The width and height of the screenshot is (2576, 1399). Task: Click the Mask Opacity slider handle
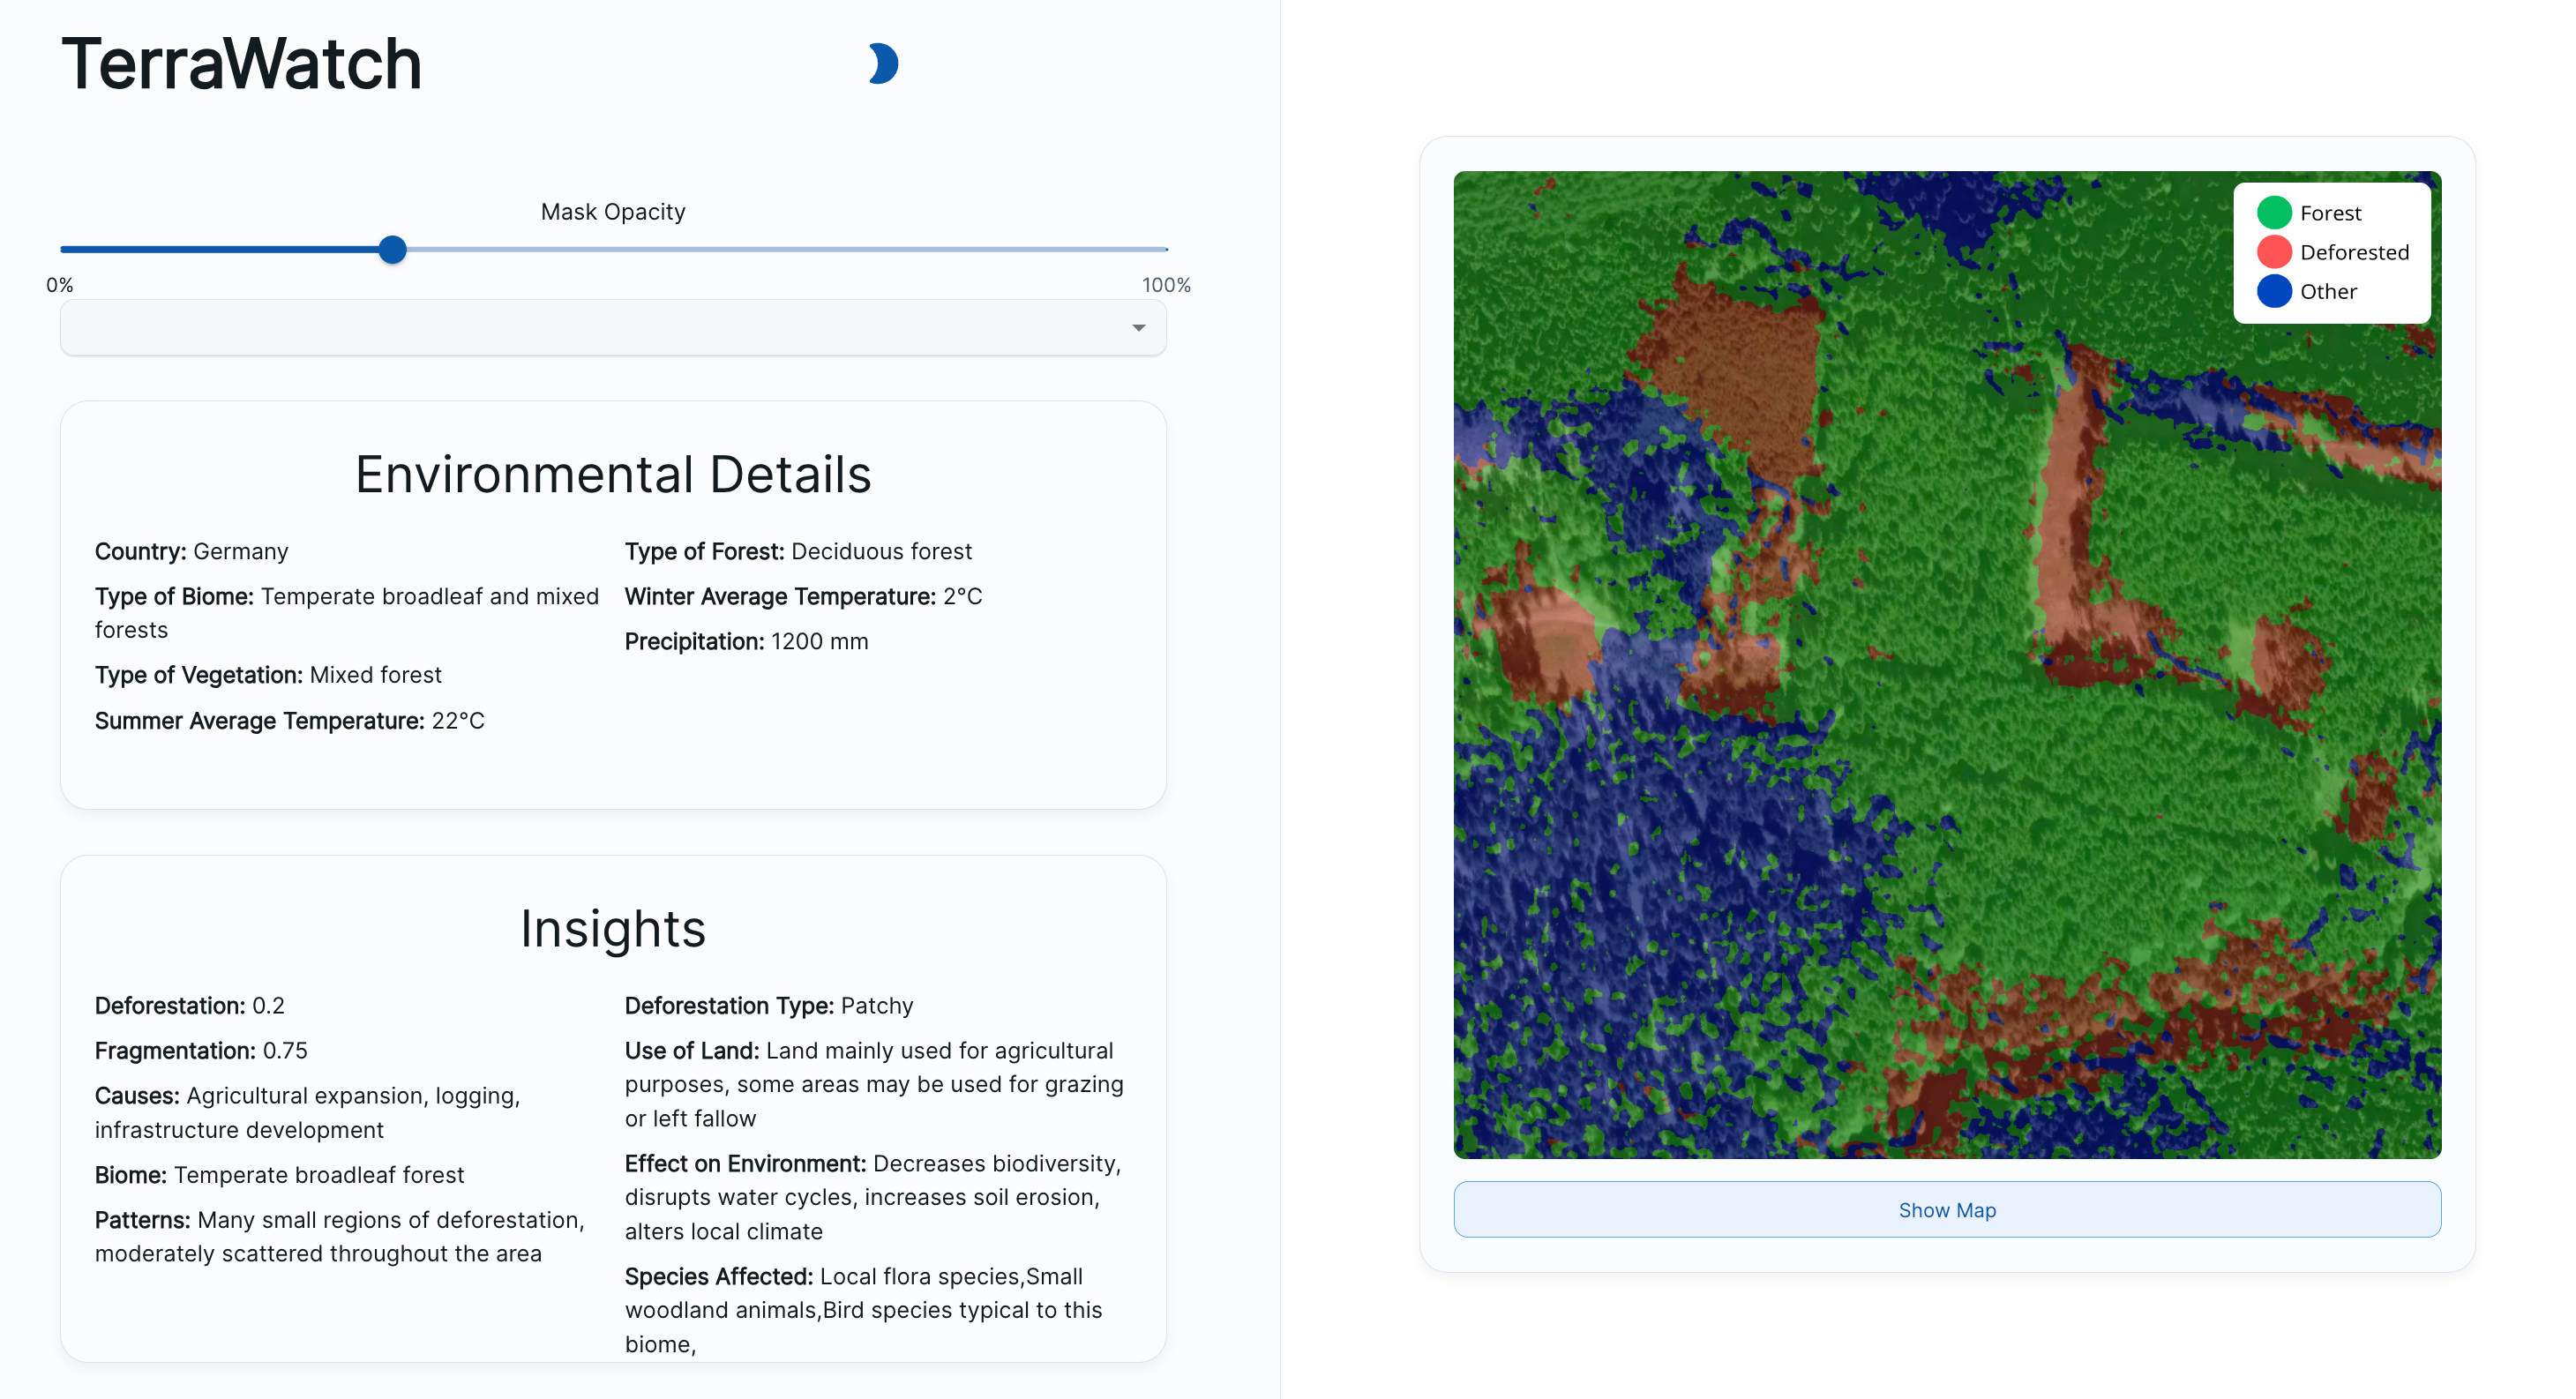tap(393, 250)
